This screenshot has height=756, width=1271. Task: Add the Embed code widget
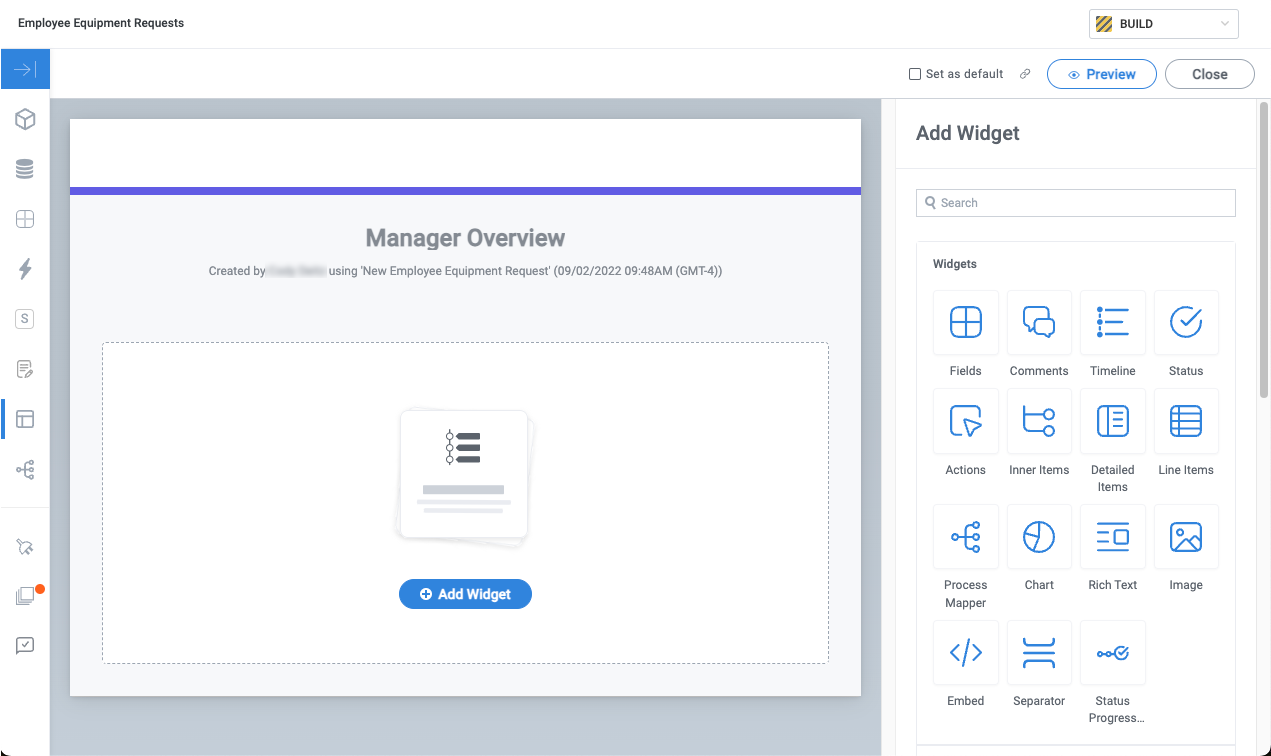(x=965, y=653)
